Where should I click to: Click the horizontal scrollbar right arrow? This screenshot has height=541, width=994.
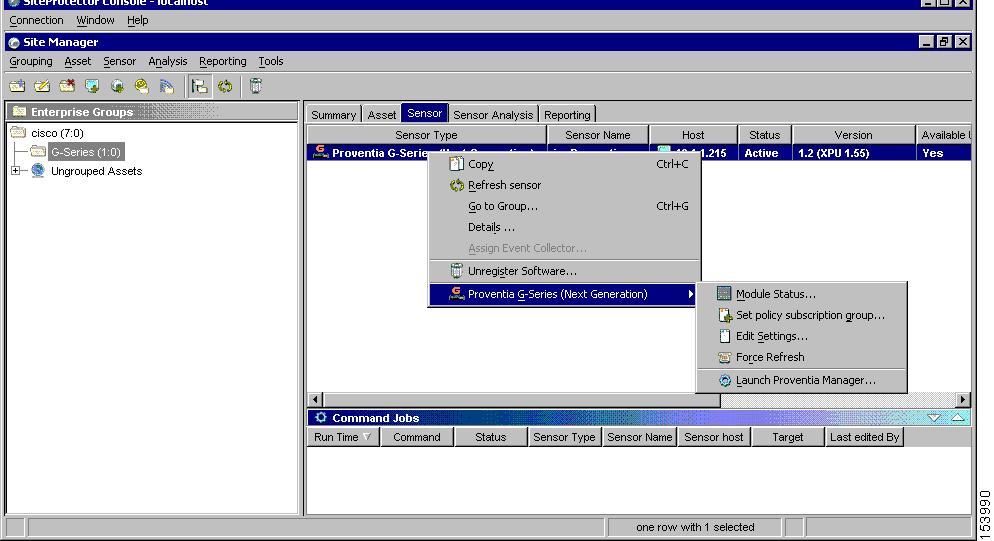(963, 400)
